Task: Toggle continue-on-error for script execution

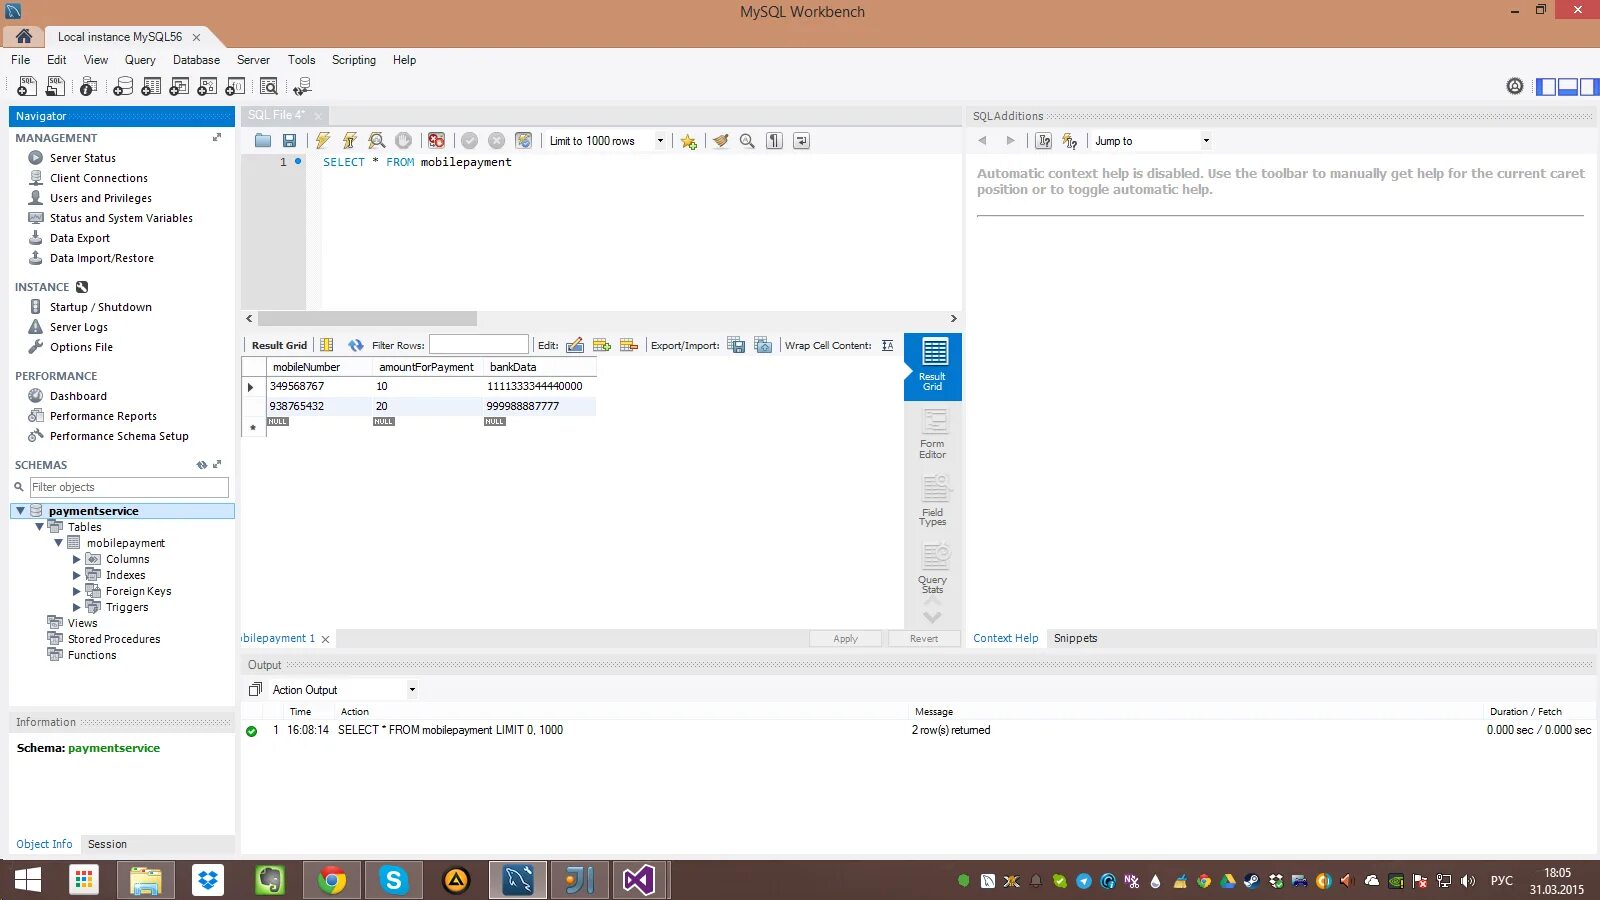Action: 436,141
